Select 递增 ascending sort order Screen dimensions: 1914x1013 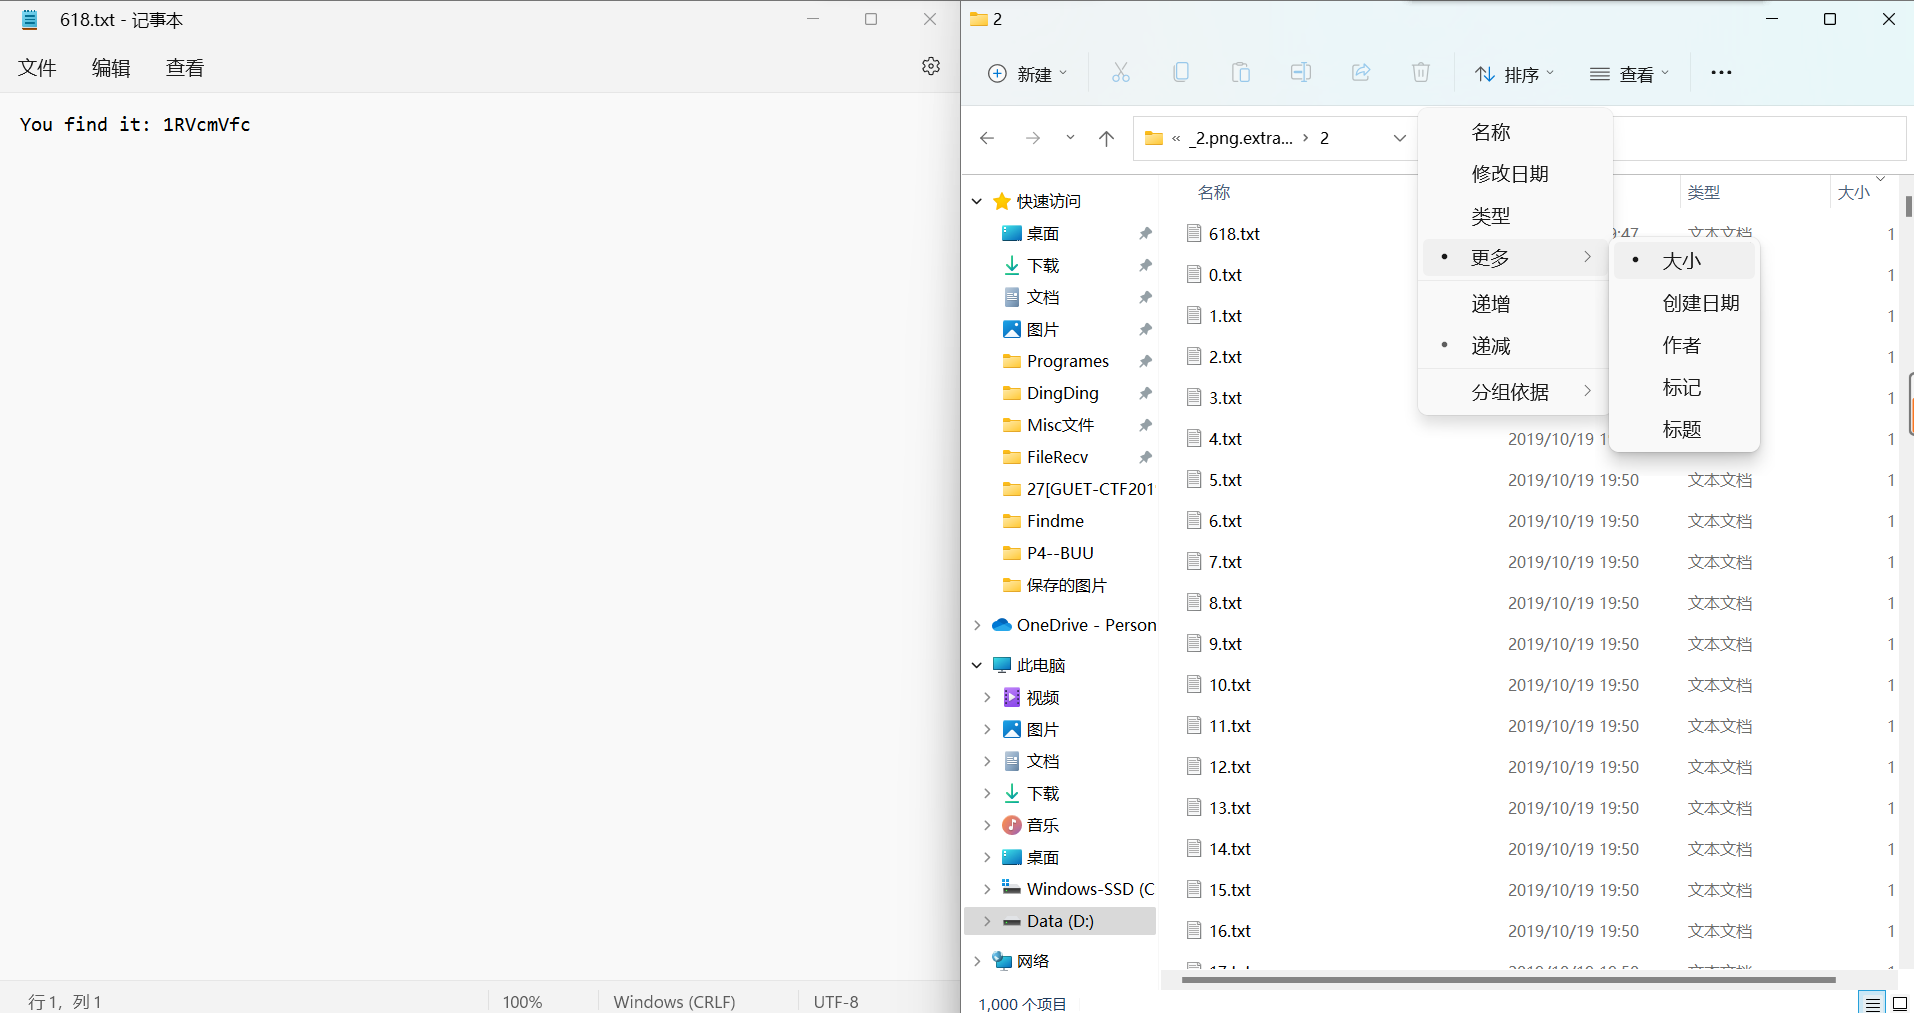(1513, 304)
